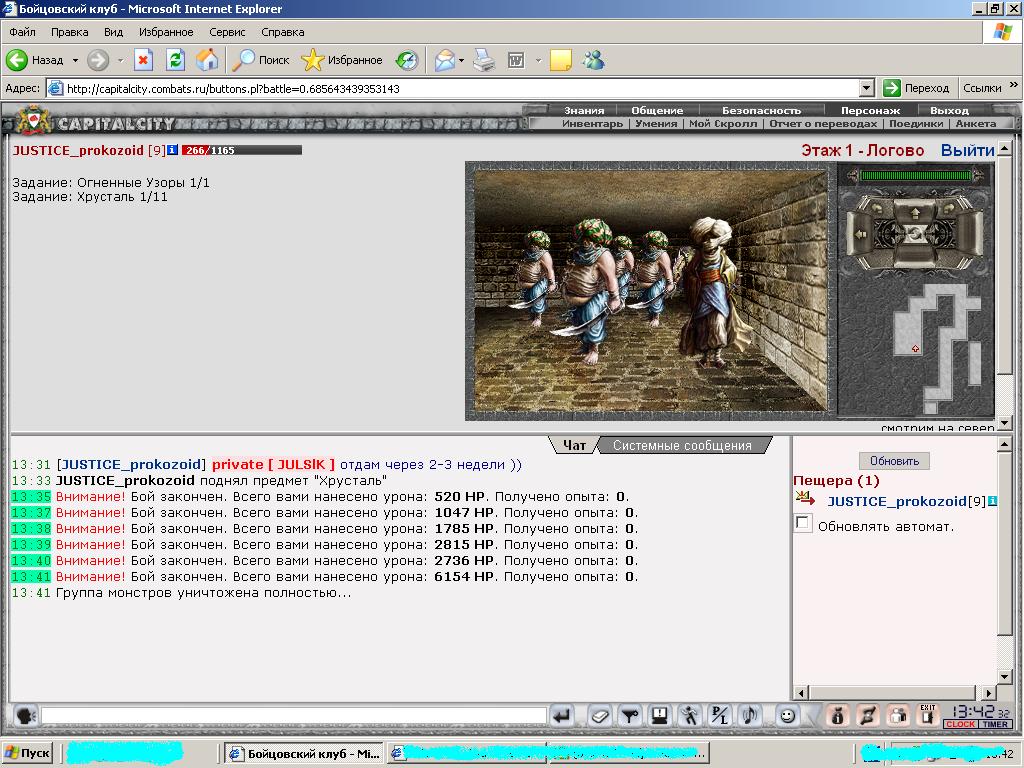The image size is (1024, 768).
Task: Click the Пуск Start button
Action: pyautogui.click(x=27, y=754)
